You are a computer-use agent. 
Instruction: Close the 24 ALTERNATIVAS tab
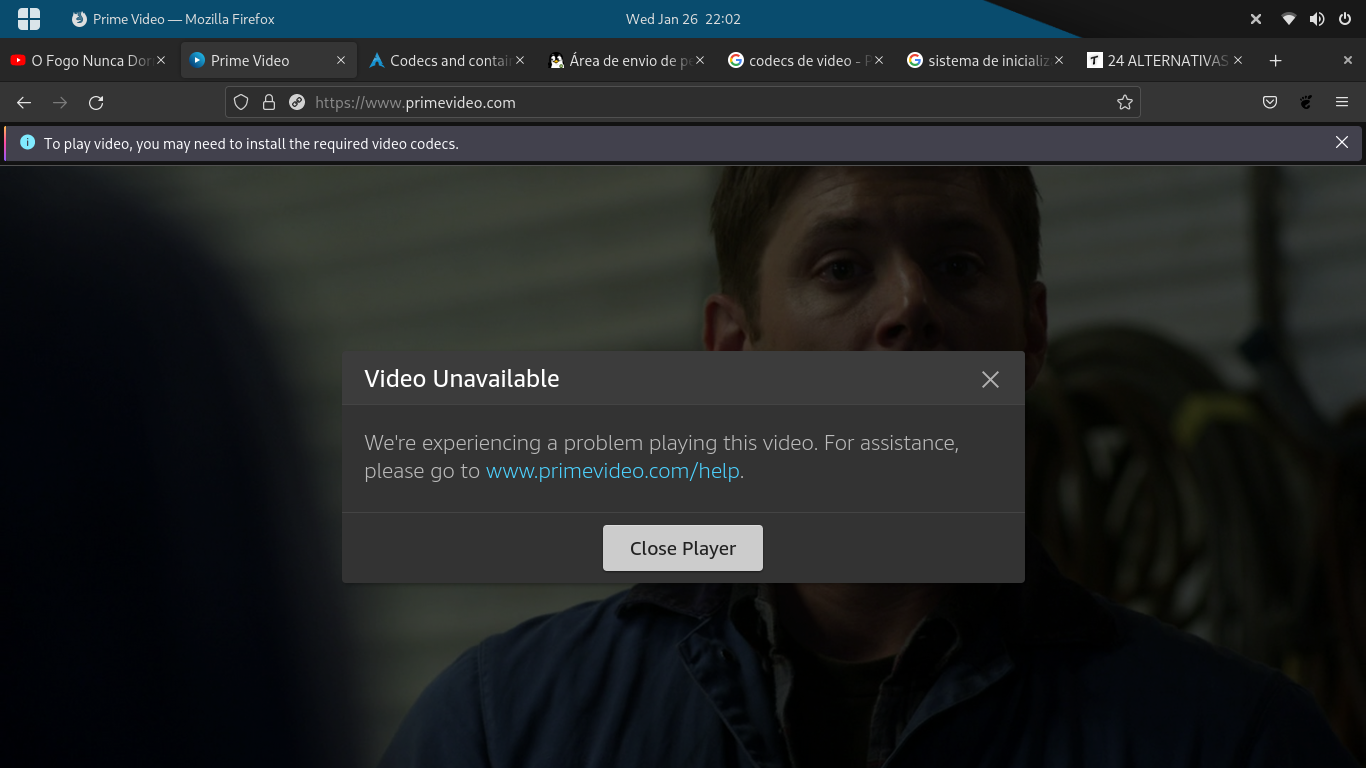1238,61
